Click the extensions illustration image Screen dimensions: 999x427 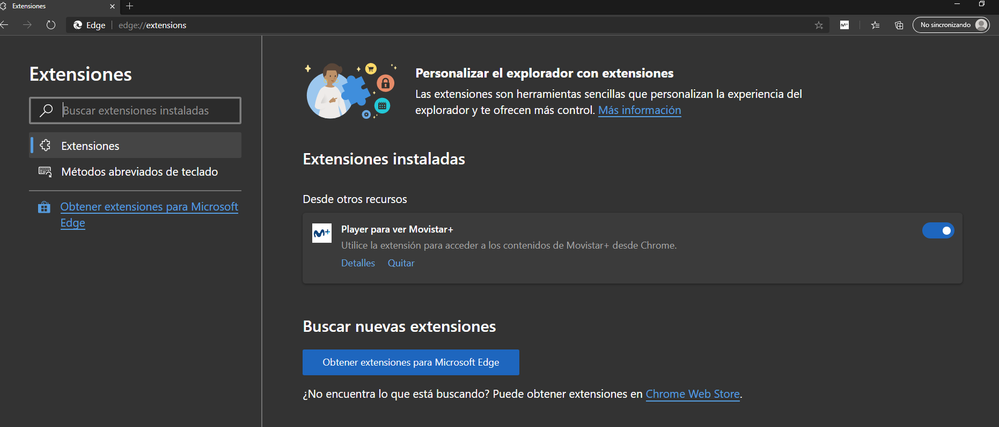pos(350,91)
